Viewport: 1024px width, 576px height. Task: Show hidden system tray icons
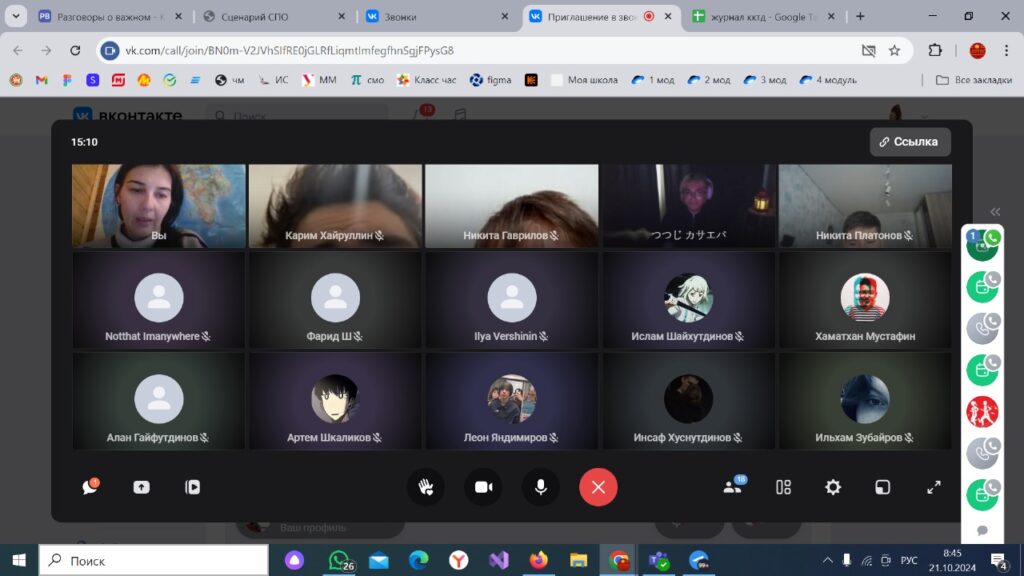coord(827,560)
